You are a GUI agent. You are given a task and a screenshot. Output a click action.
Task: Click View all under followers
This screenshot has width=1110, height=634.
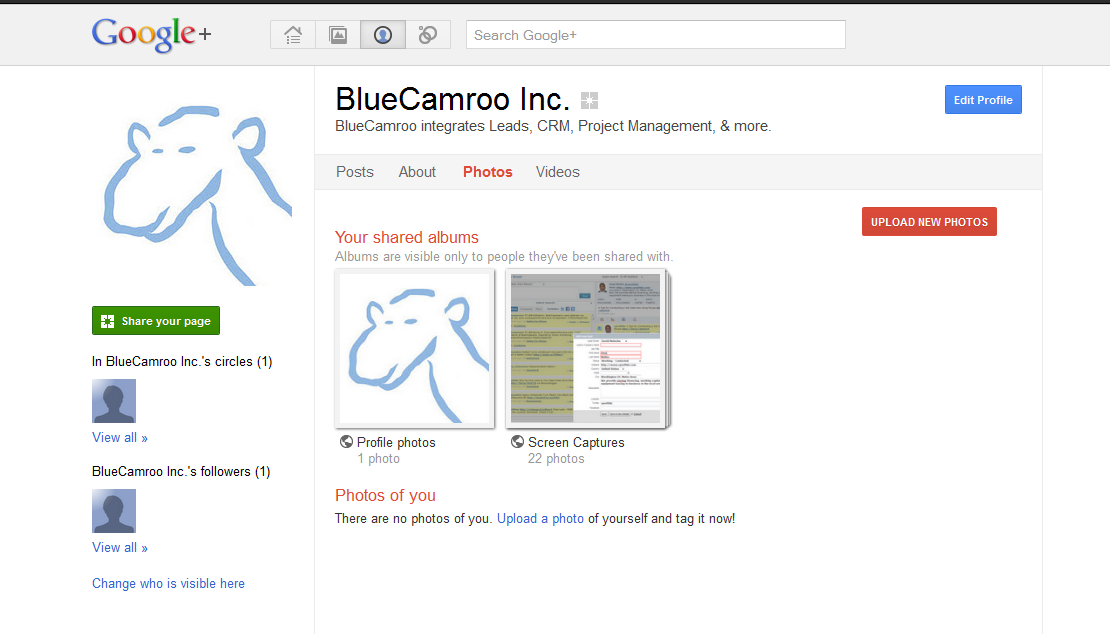[120, 548]
